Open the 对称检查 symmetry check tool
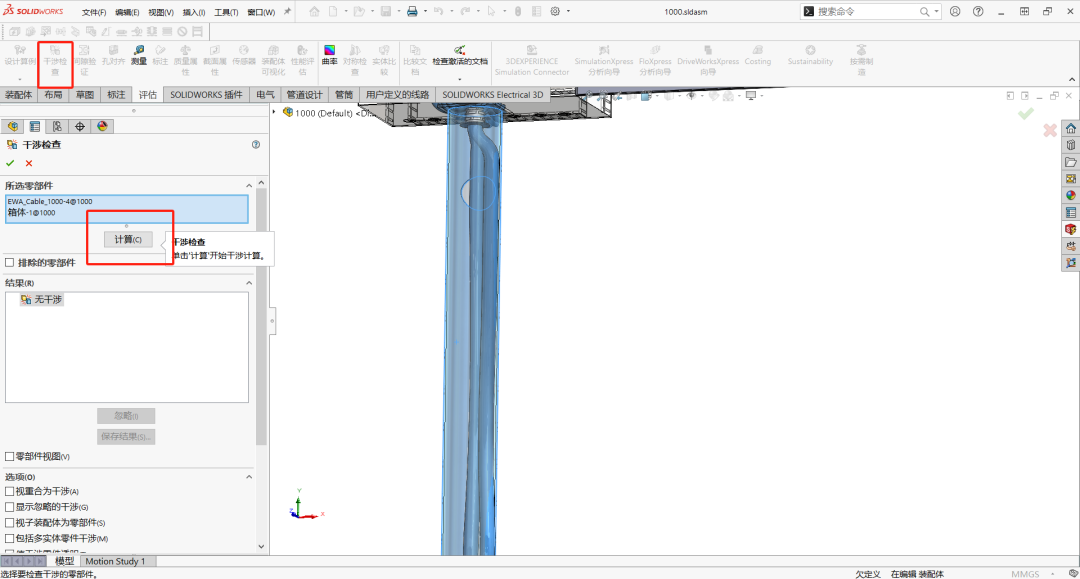The height and width of the screenshot is (579, 1080). [x=355, y=61]
